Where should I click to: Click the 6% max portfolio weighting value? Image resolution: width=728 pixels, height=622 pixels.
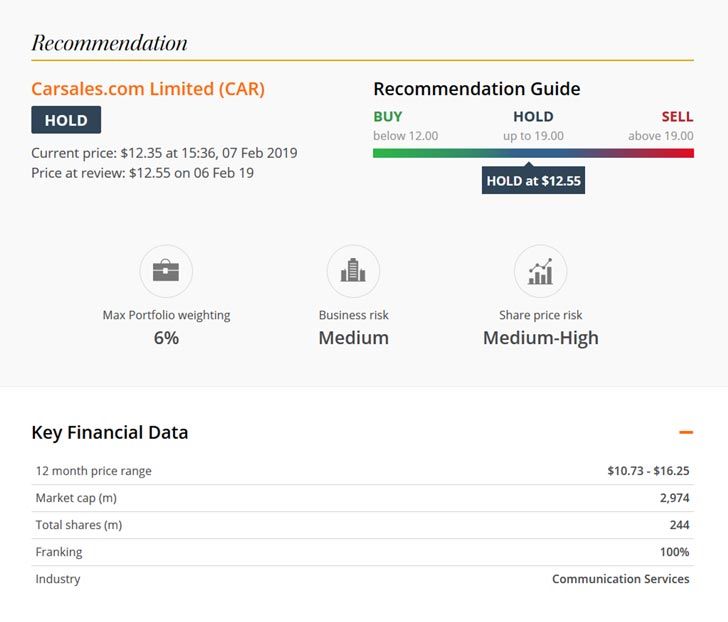coord(166,338)
